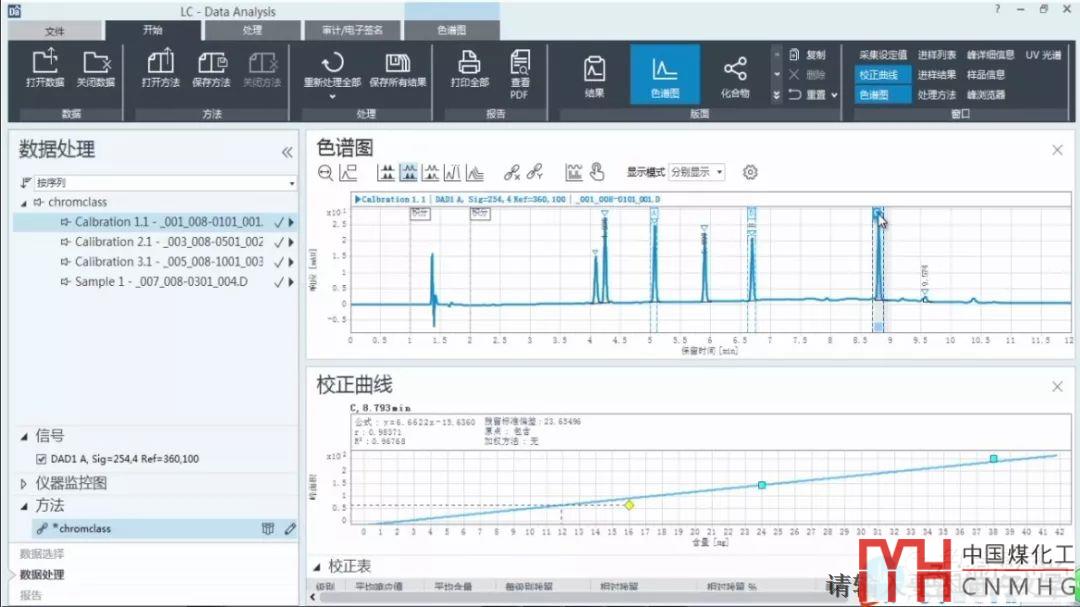Open the 文件 menu tab
Viewport: 1080px width, 607px height.
(55, 31)
